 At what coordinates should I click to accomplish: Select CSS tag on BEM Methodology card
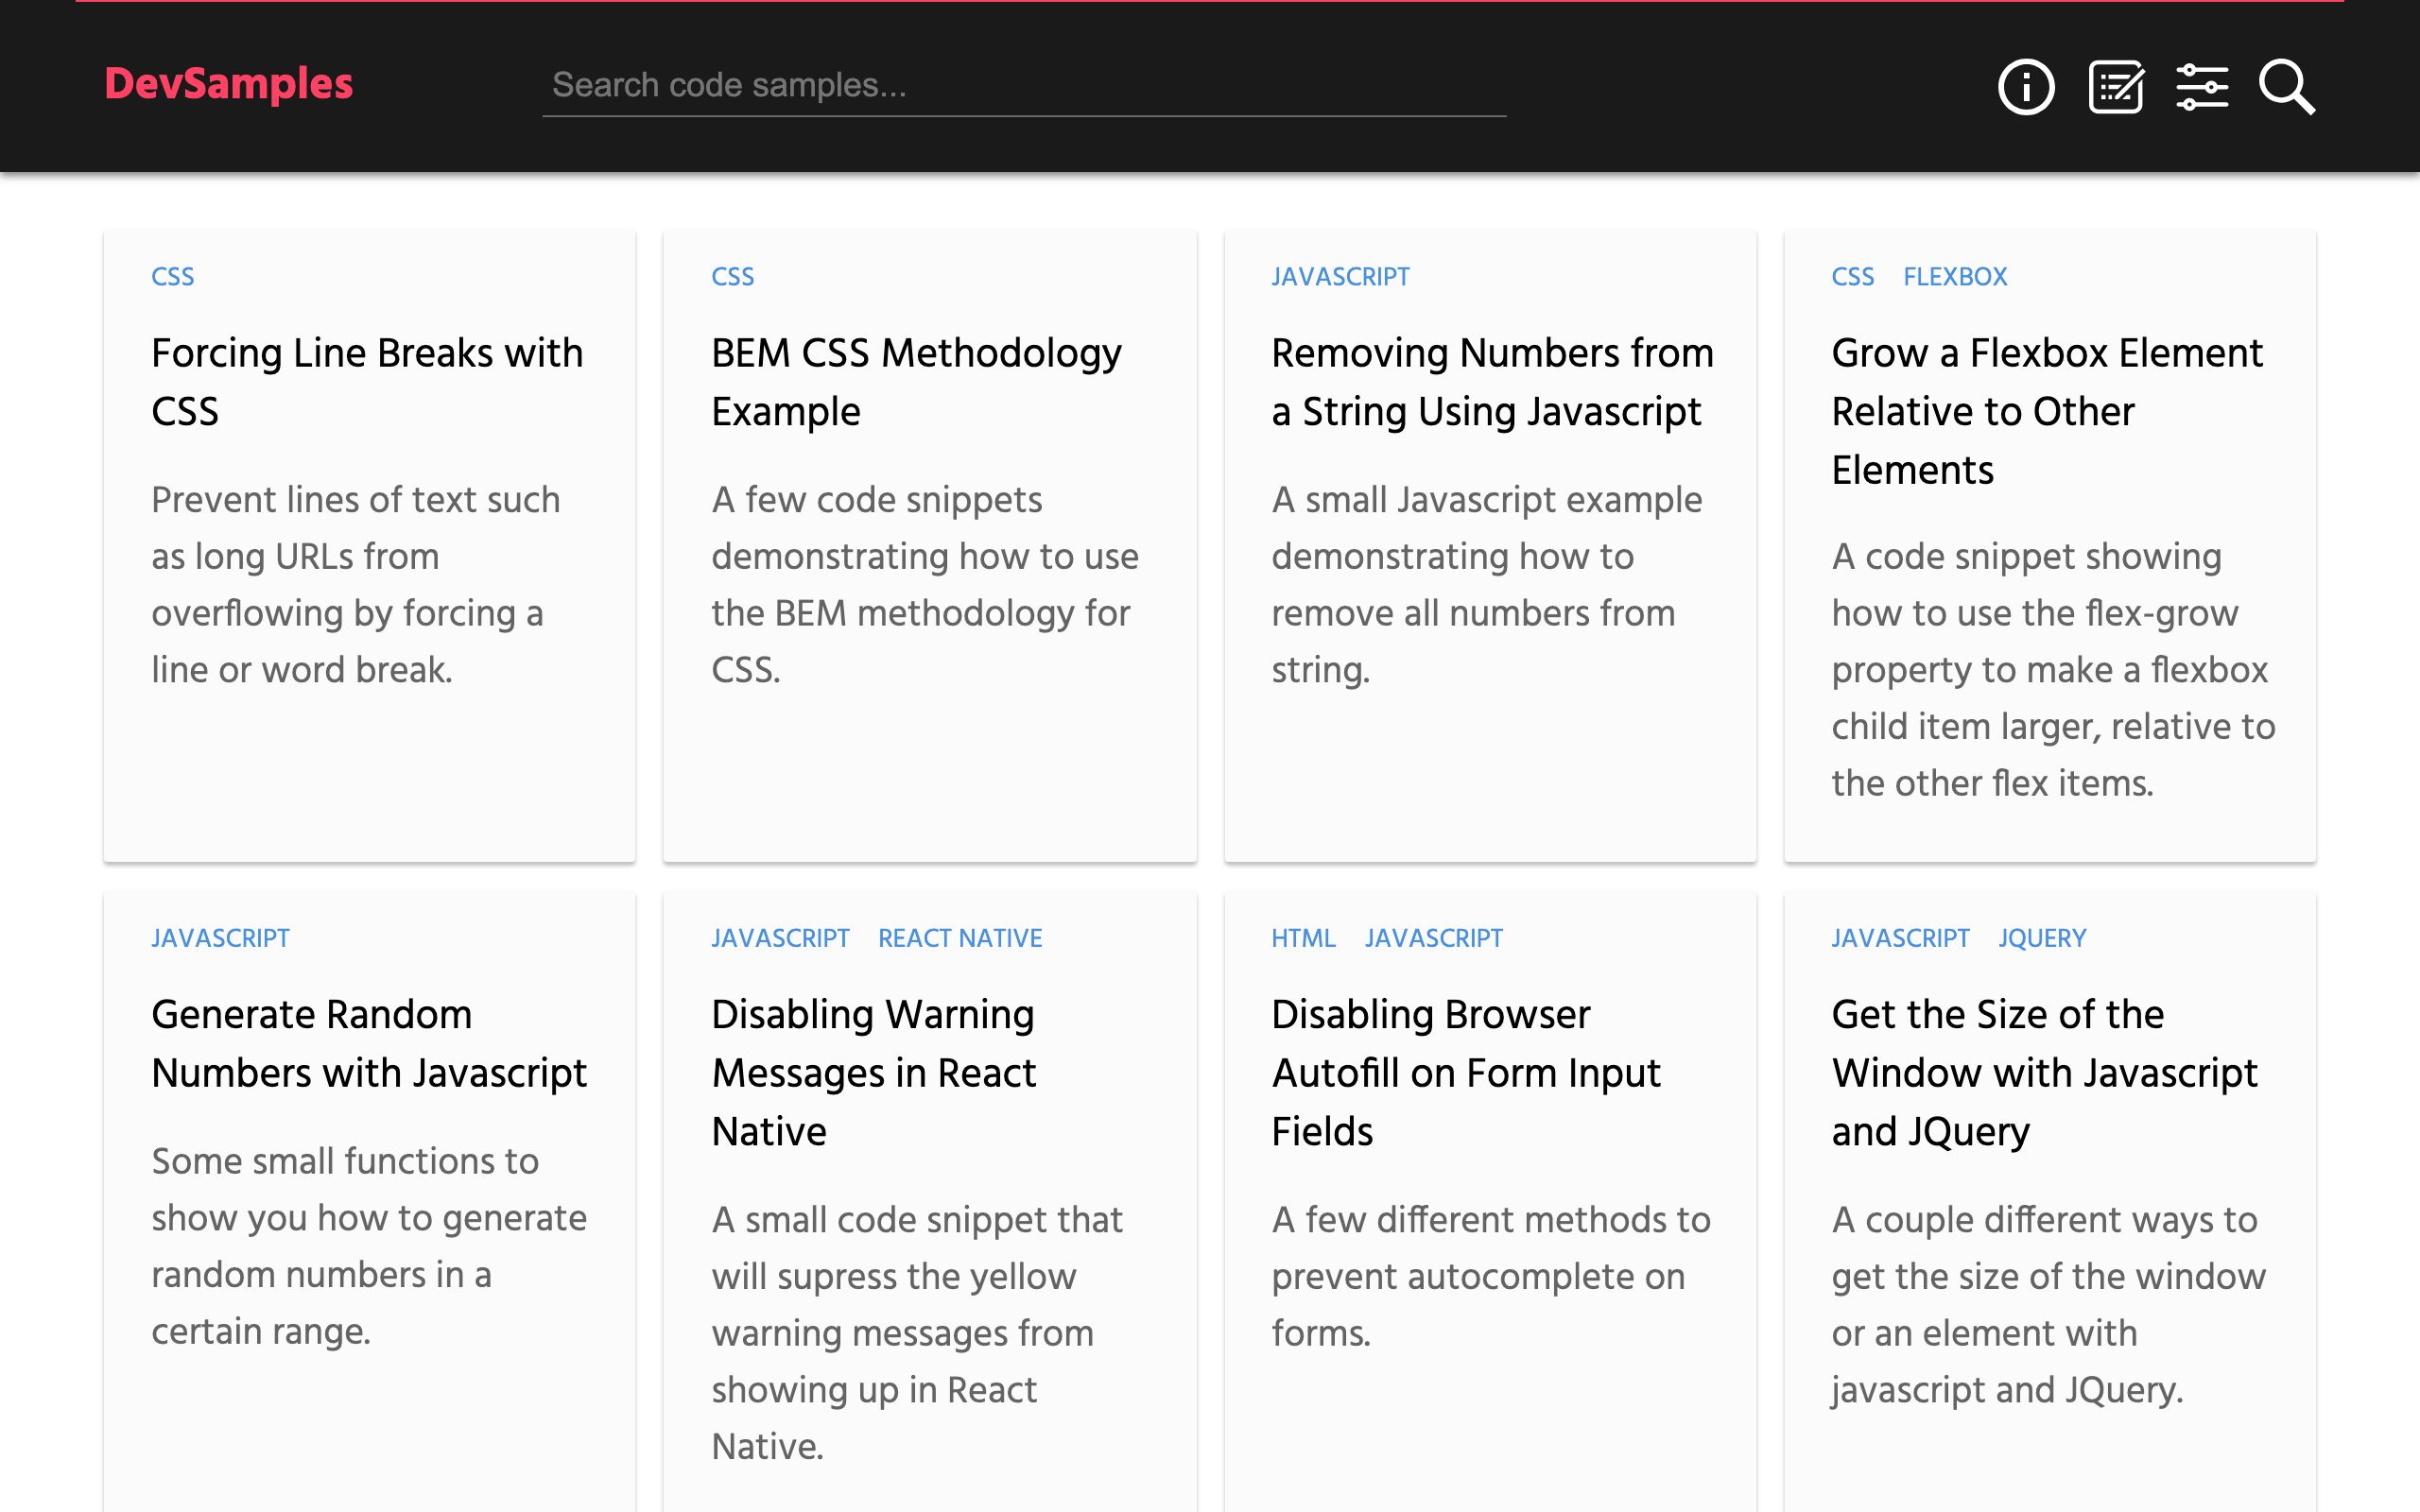pos(733,277)
